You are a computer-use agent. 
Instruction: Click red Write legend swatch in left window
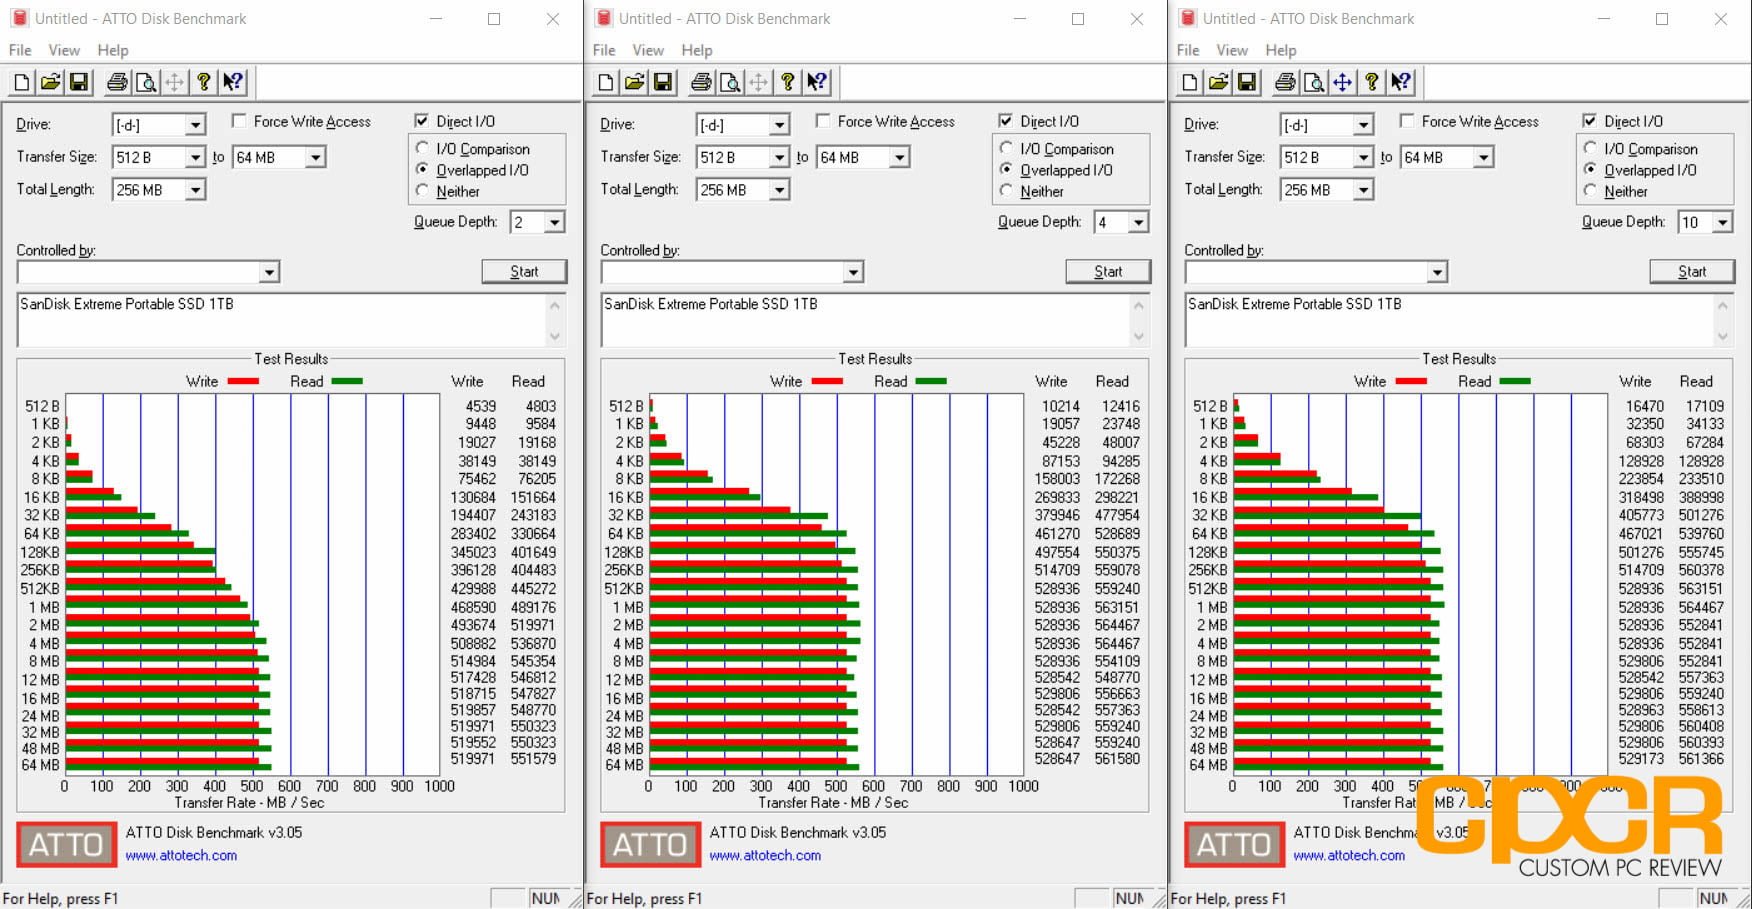(243, 381)
